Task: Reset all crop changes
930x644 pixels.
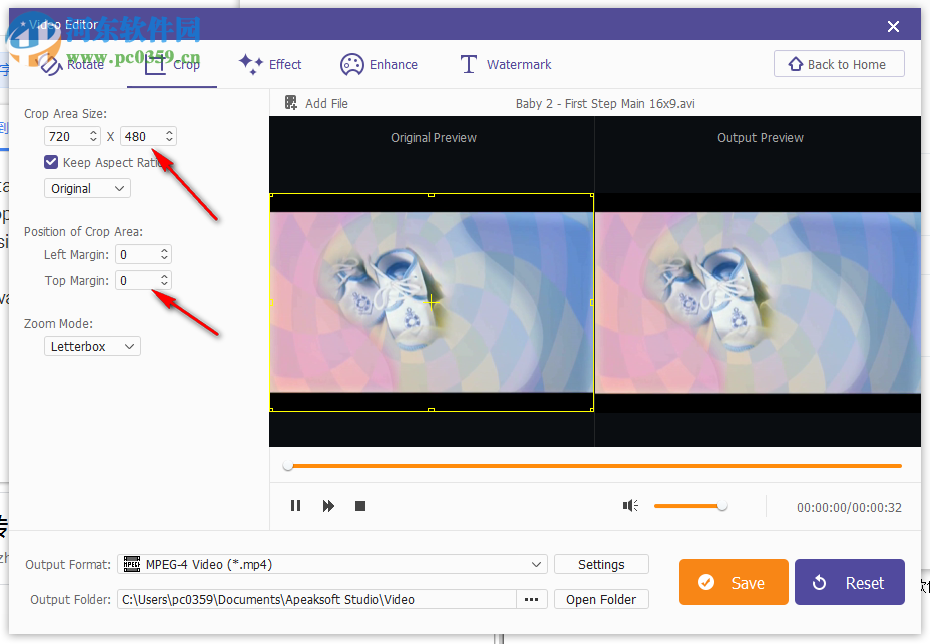Action: click(x=849, y=582)
